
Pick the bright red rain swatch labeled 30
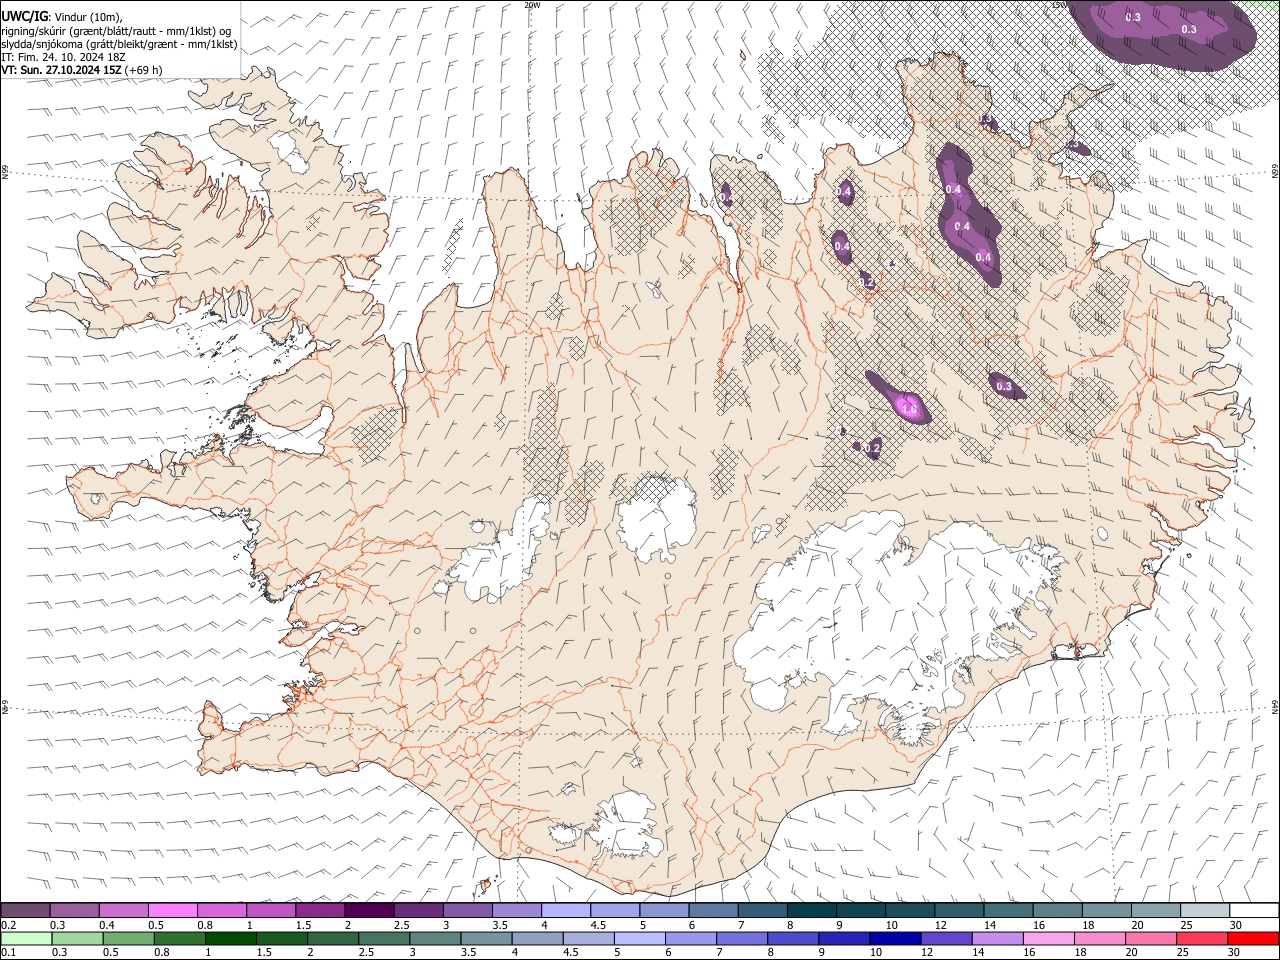1251,938
